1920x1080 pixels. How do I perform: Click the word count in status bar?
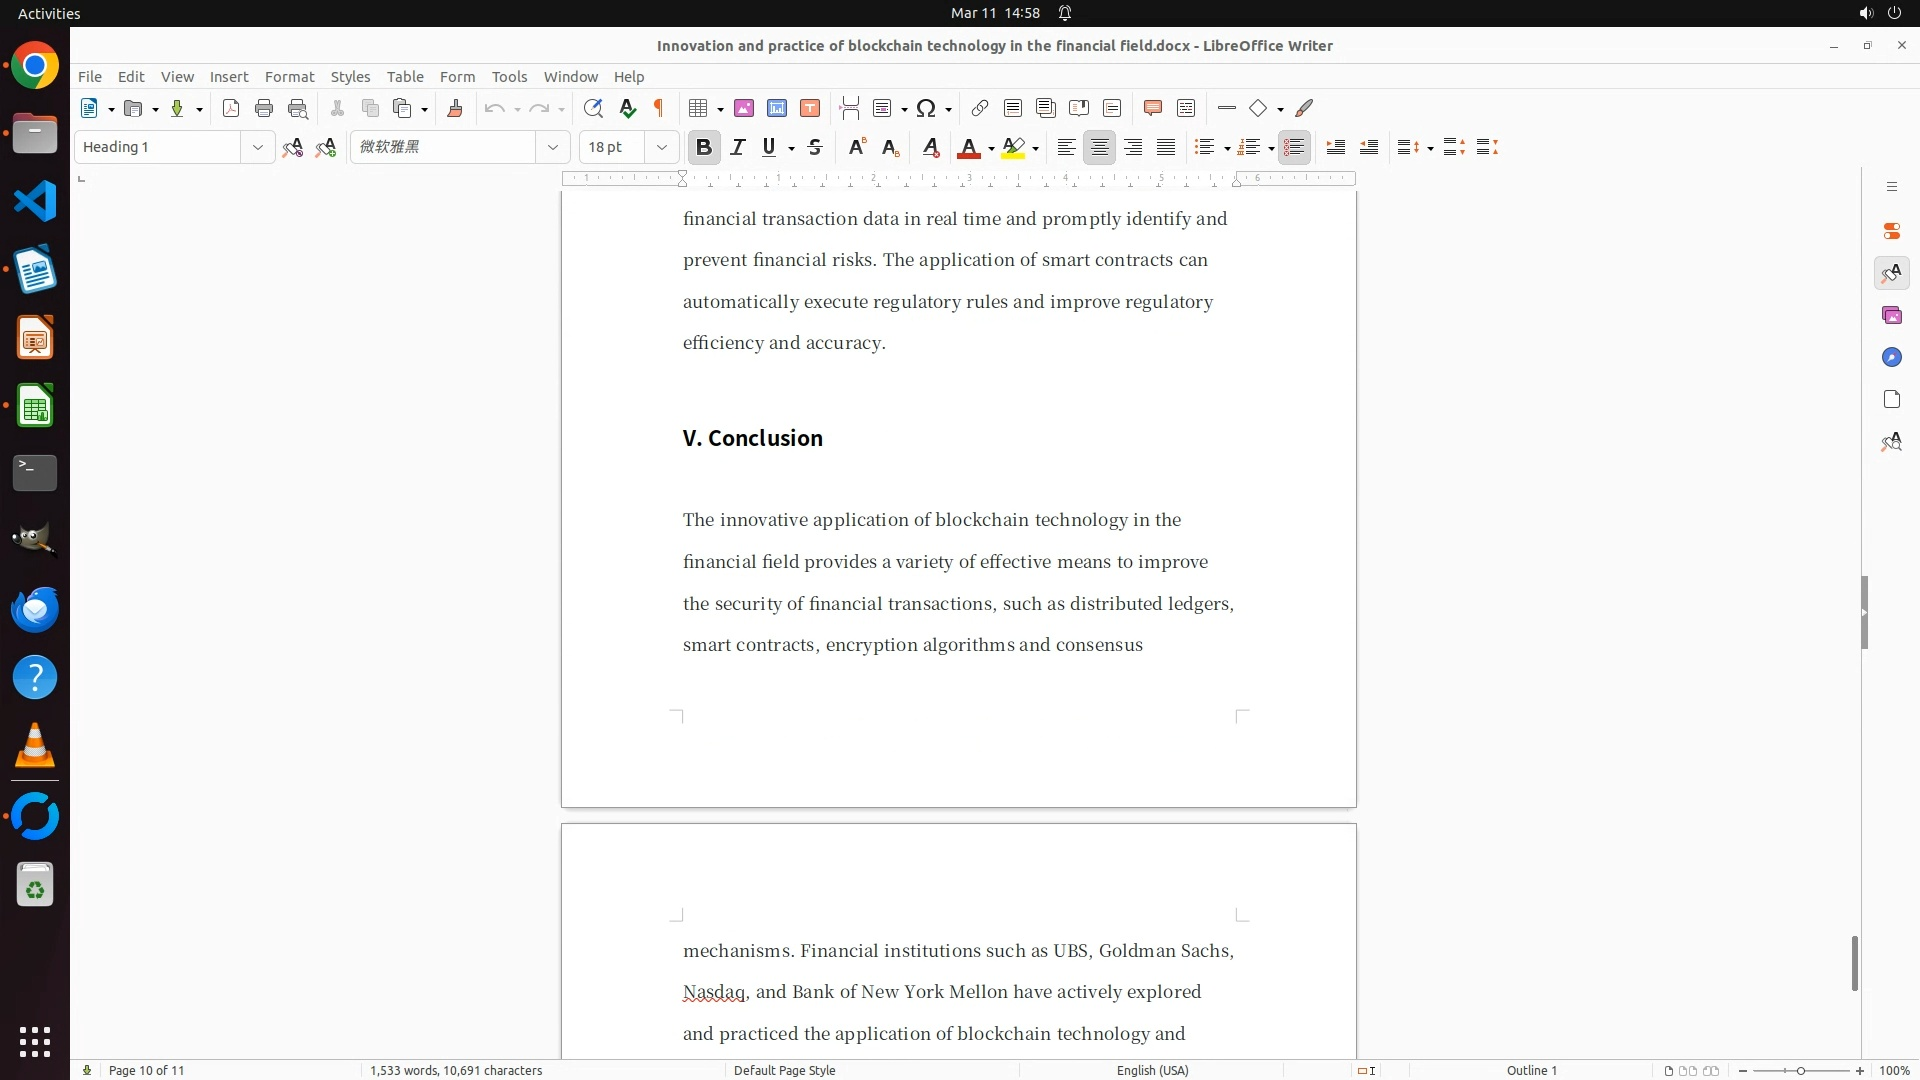[456, 1070]
